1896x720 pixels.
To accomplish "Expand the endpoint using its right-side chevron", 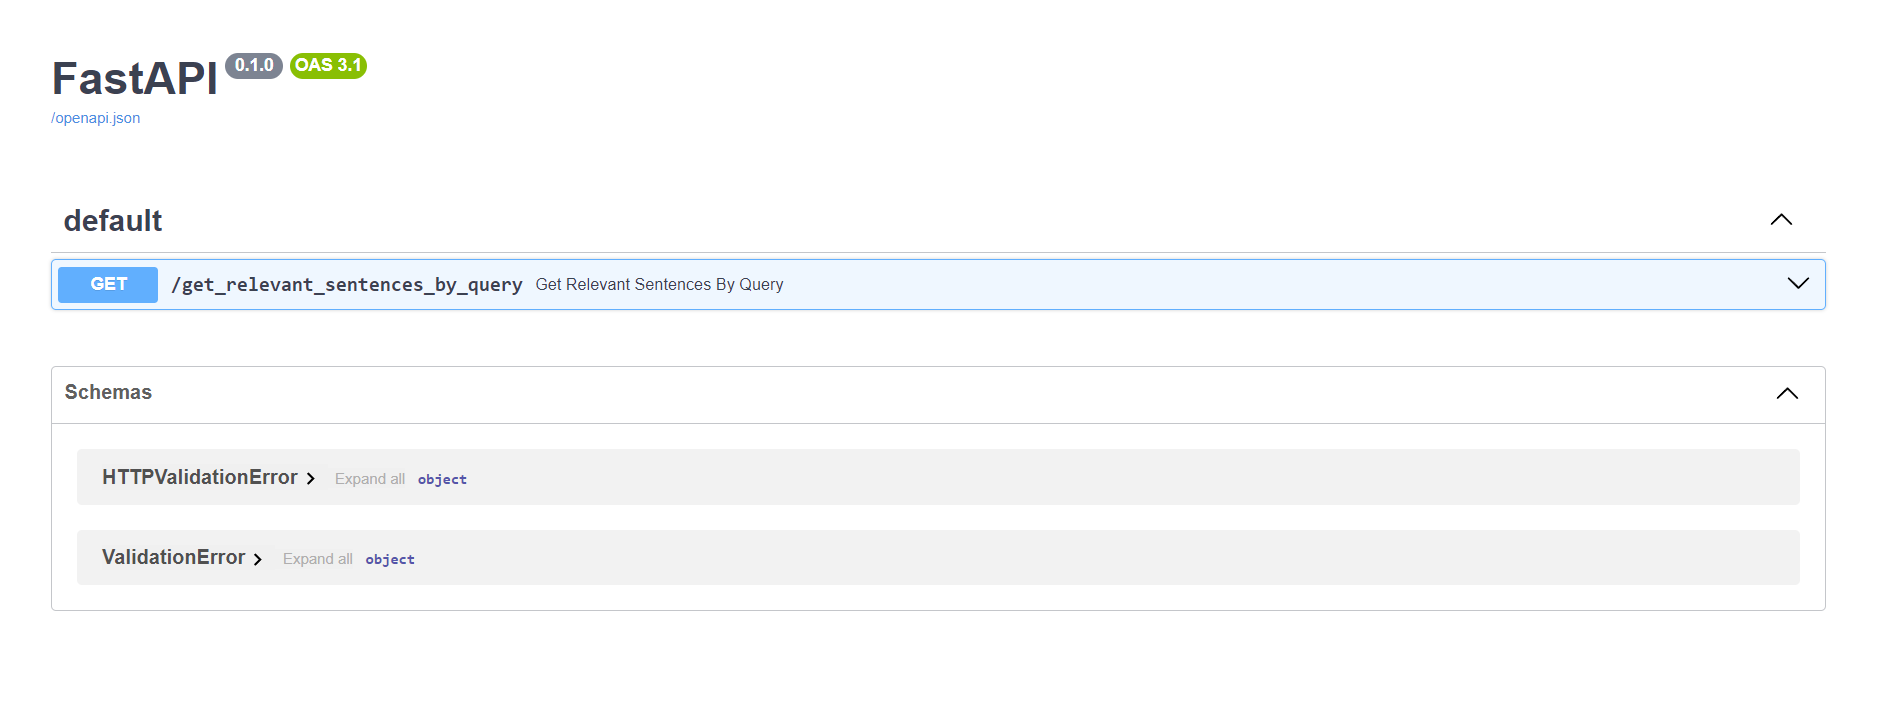I will [1797, 284].
